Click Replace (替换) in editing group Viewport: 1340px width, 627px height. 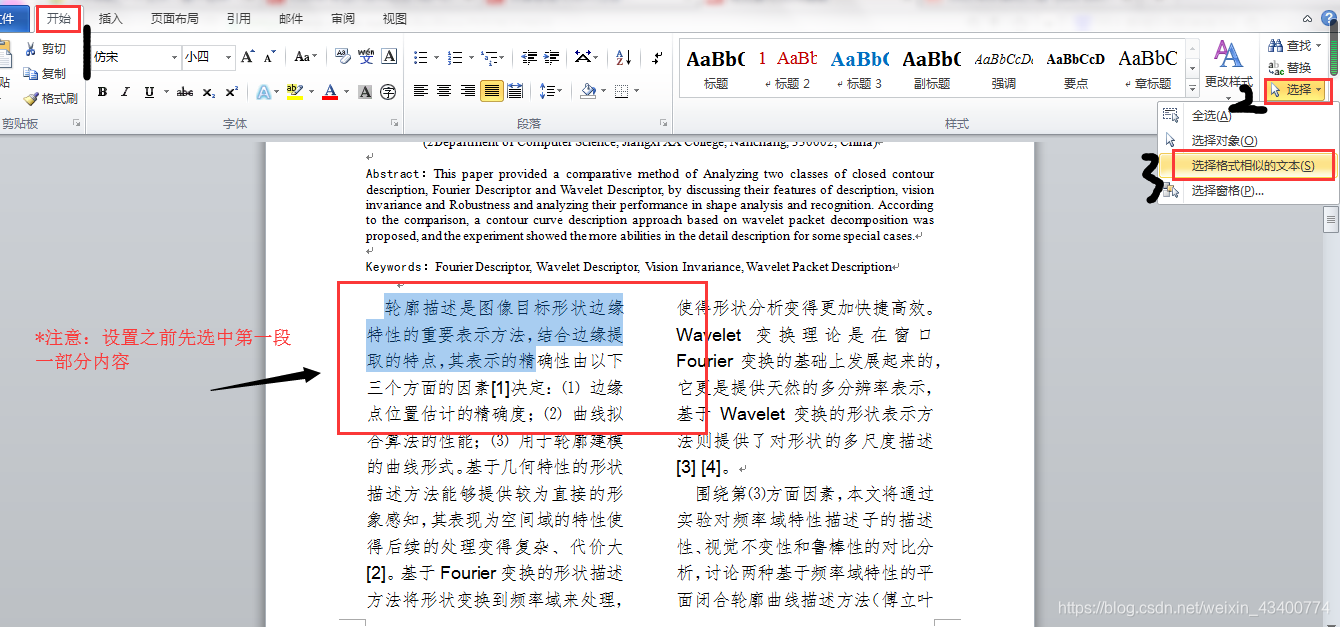(x=1290, y=68)
